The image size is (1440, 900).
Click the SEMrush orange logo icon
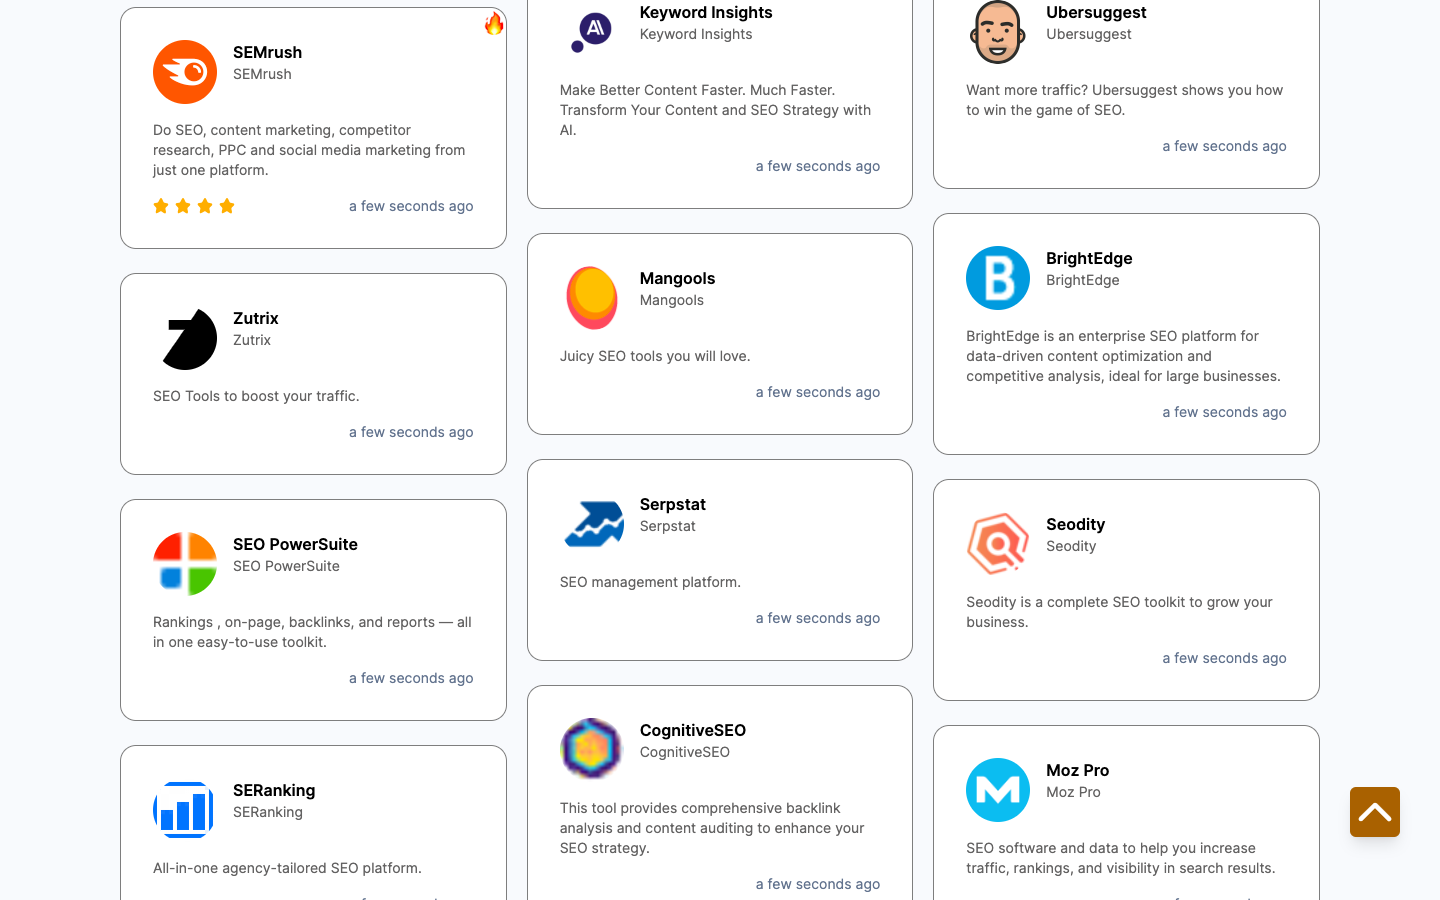(x=185, y=72)
